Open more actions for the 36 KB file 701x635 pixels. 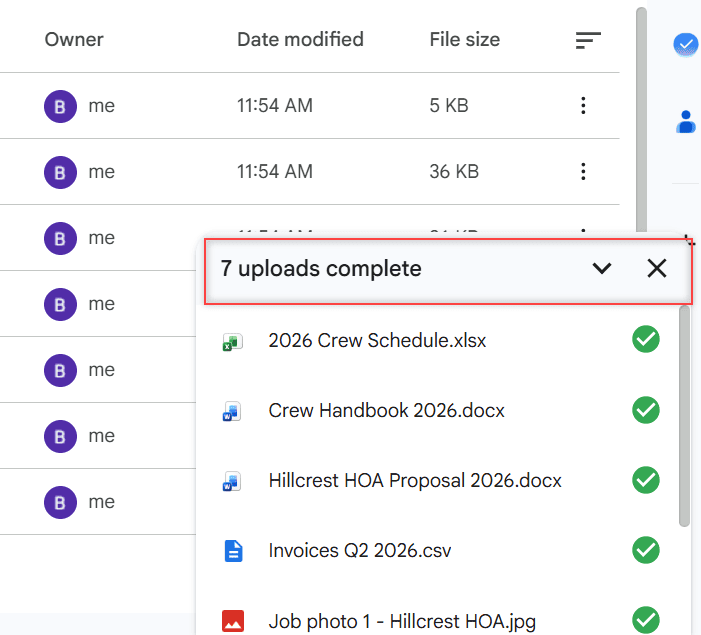pos(583,172)
